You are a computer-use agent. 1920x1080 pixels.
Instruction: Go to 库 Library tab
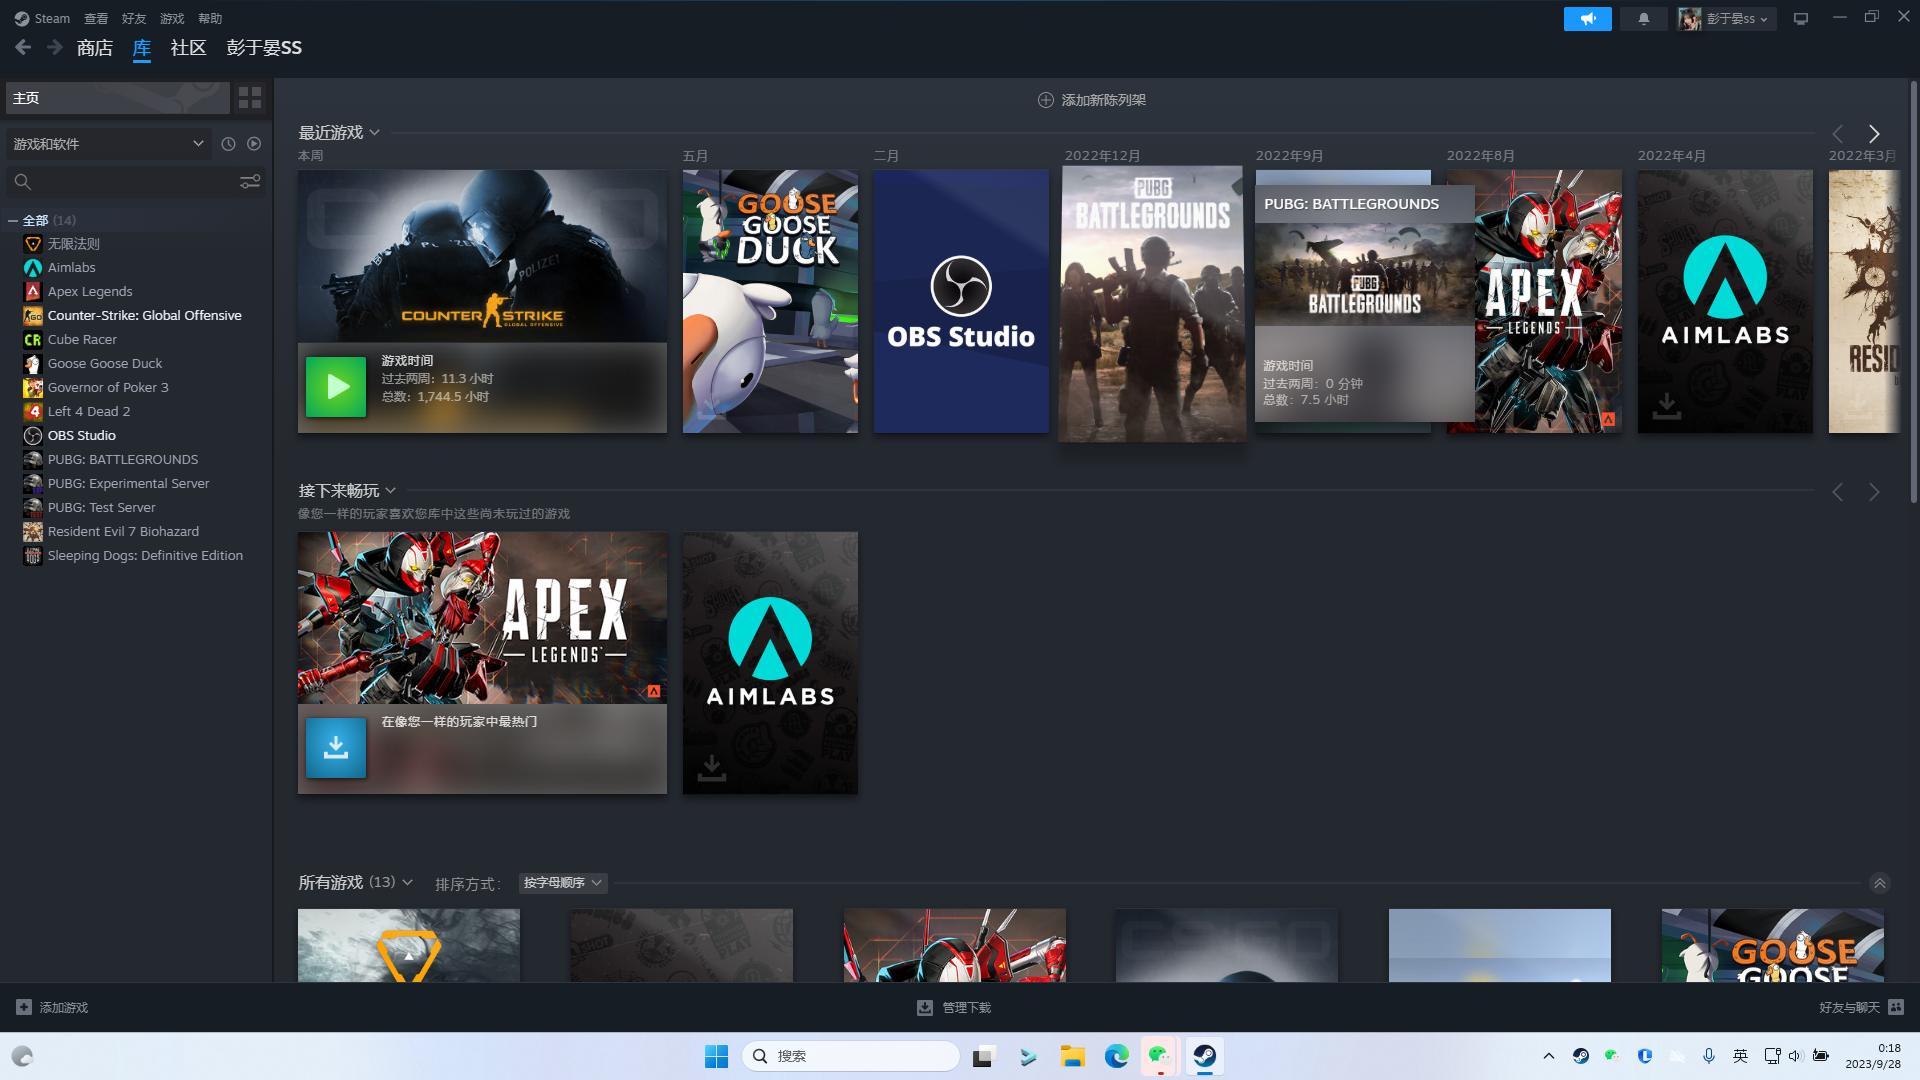(142, 47)
